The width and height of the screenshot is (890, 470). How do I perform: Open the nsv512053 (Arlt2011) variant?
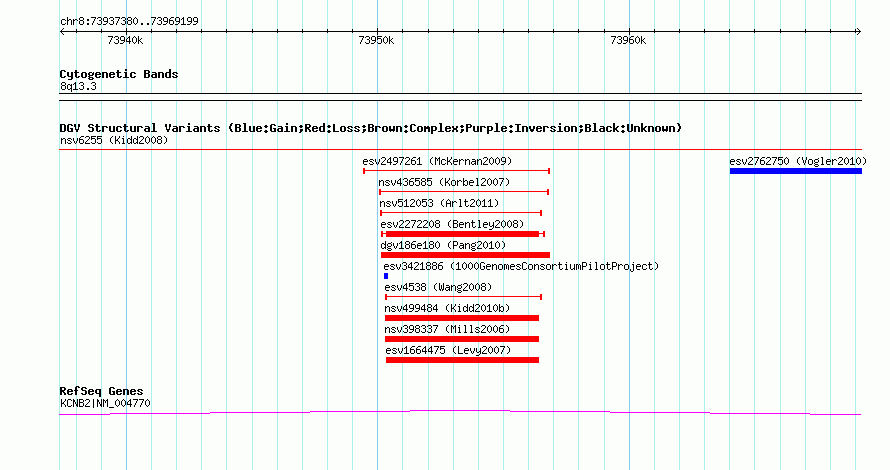(439, 203)
